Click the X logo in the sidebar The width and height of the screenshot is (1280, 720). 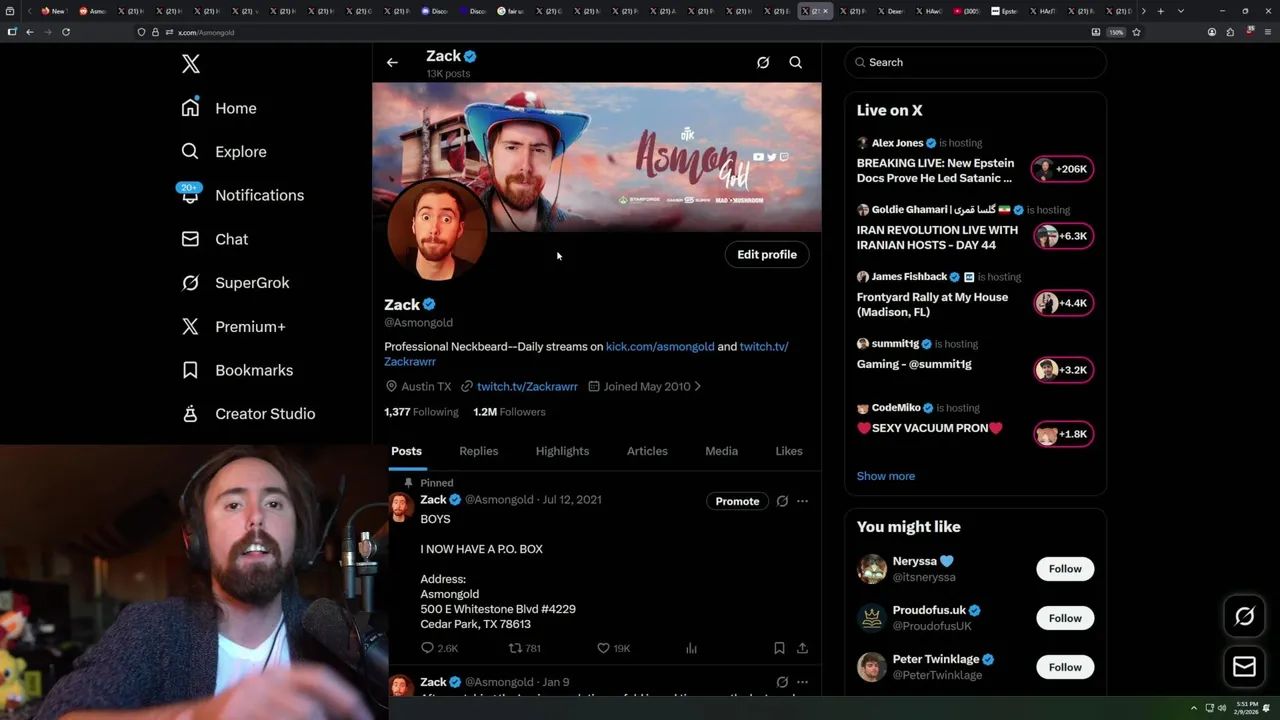(x=191, y=64)
